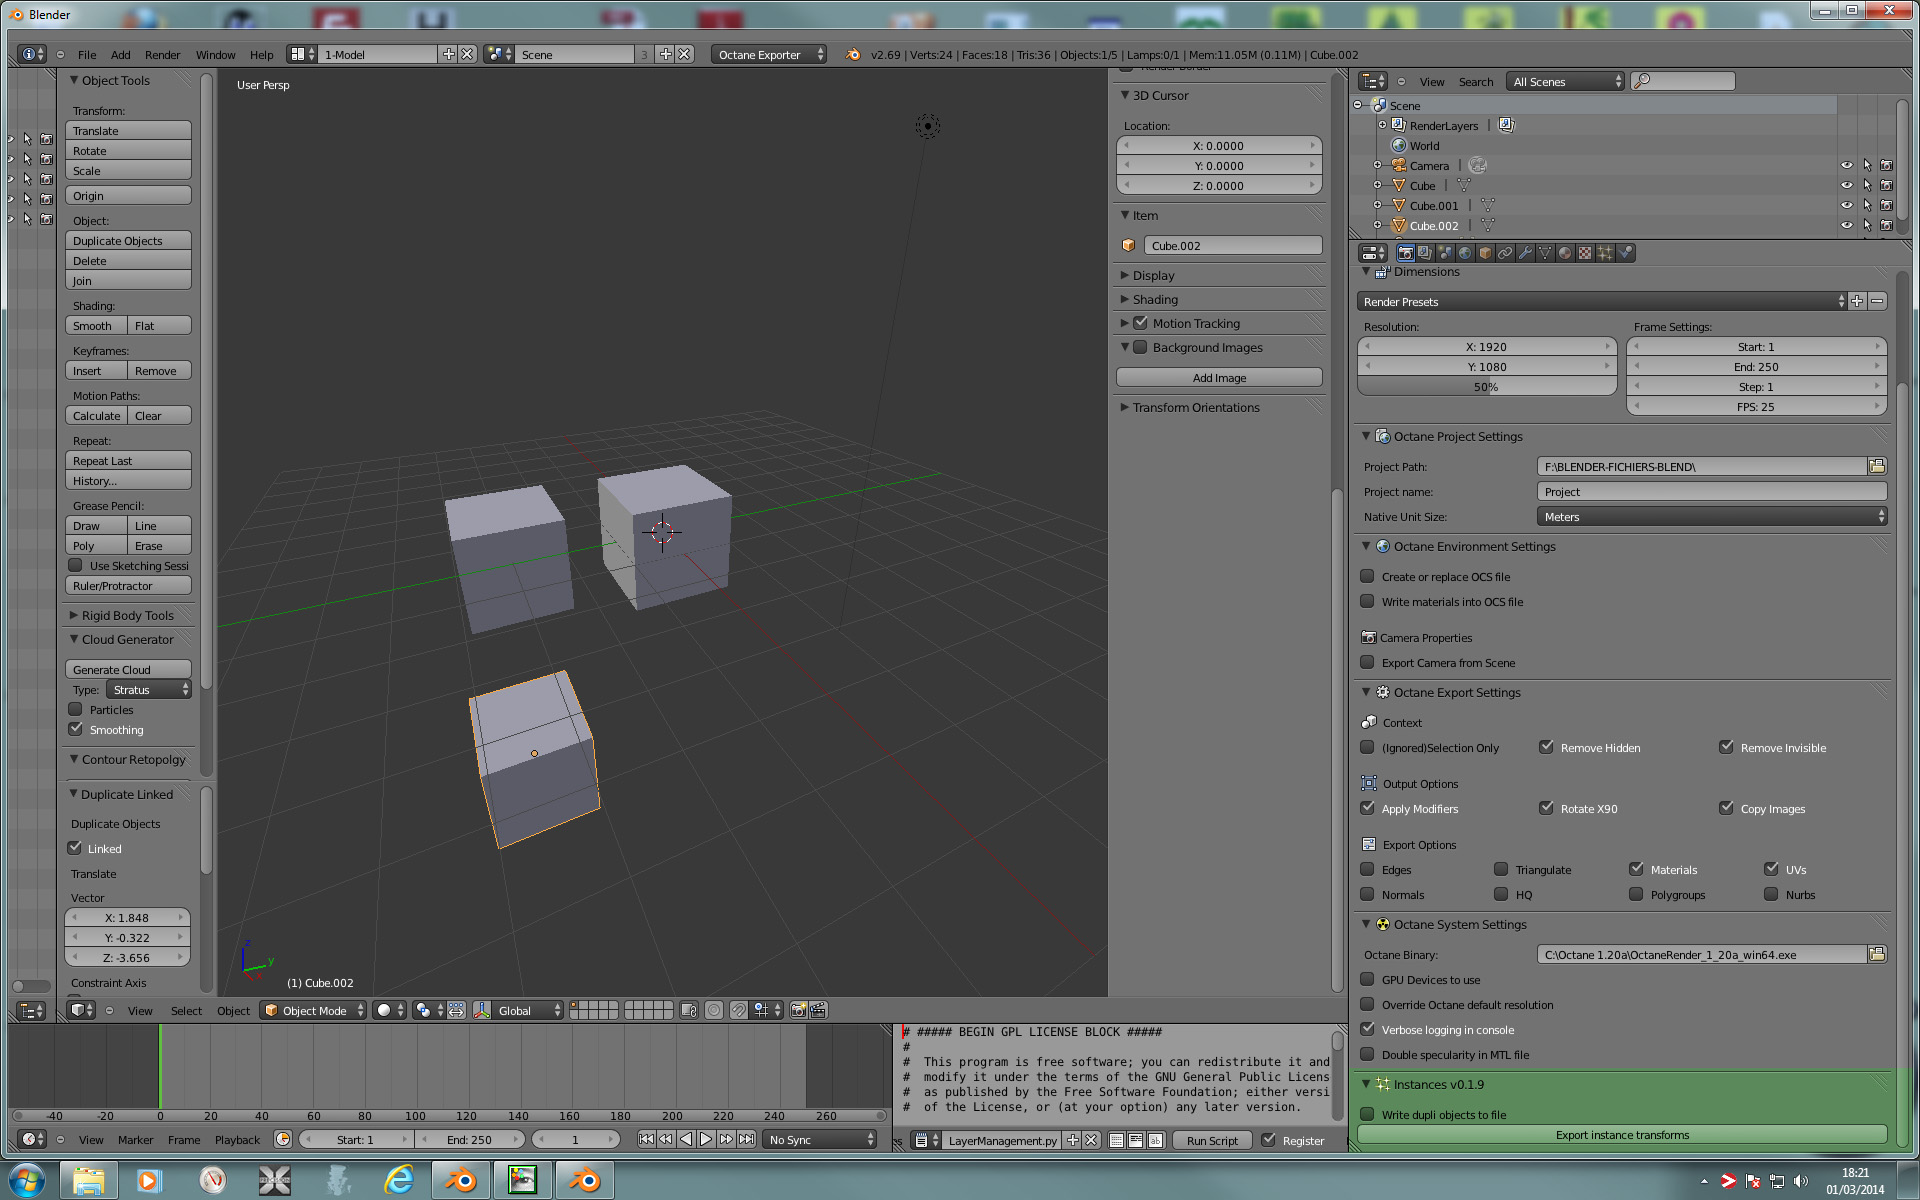Click OpenGL render image camera icon
This screenshot has width=1920, height=1200.
pos(798,1010)
